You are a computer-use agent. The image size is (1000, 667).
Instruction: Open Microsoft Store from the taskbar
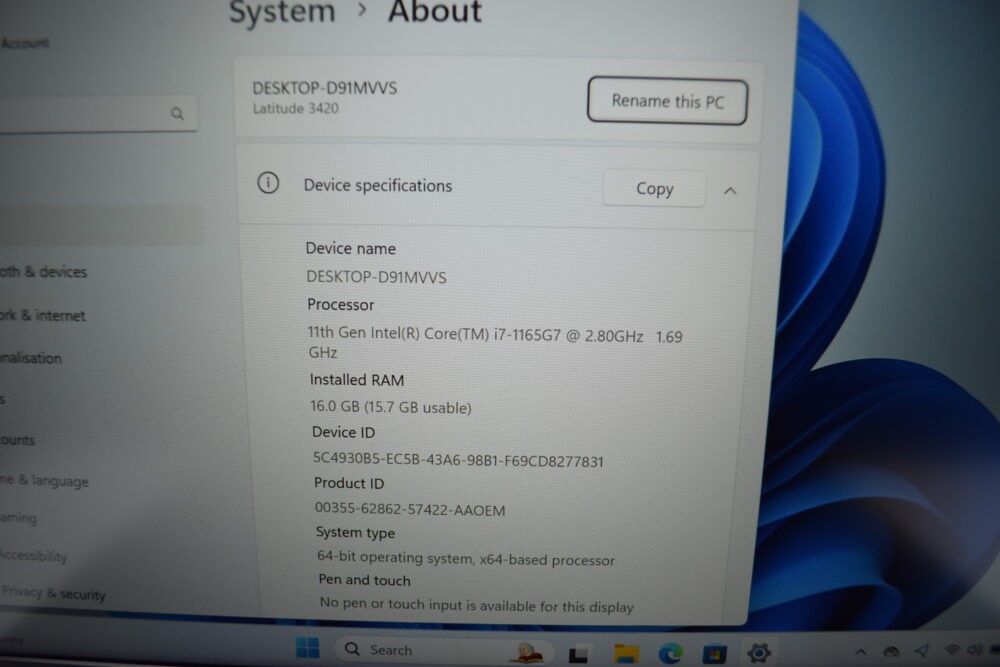point(714,654)
